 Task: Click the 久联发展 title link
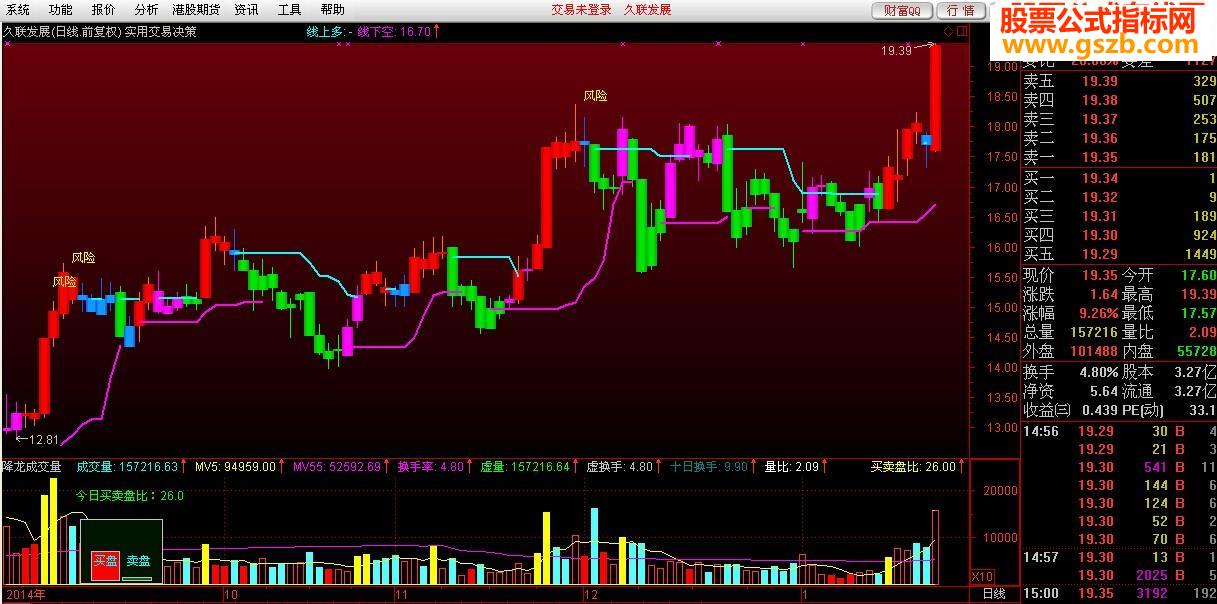click(647, 10)
